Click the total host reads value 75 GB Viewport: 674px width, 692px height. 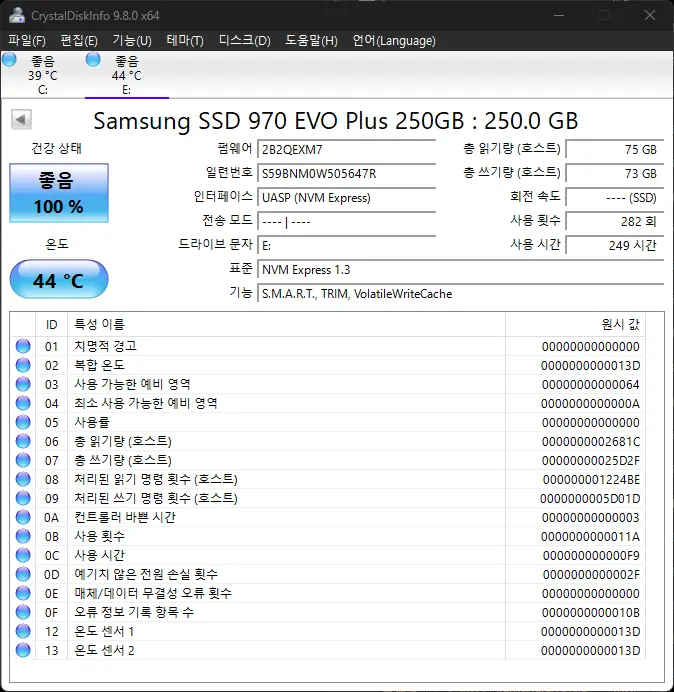614,149
